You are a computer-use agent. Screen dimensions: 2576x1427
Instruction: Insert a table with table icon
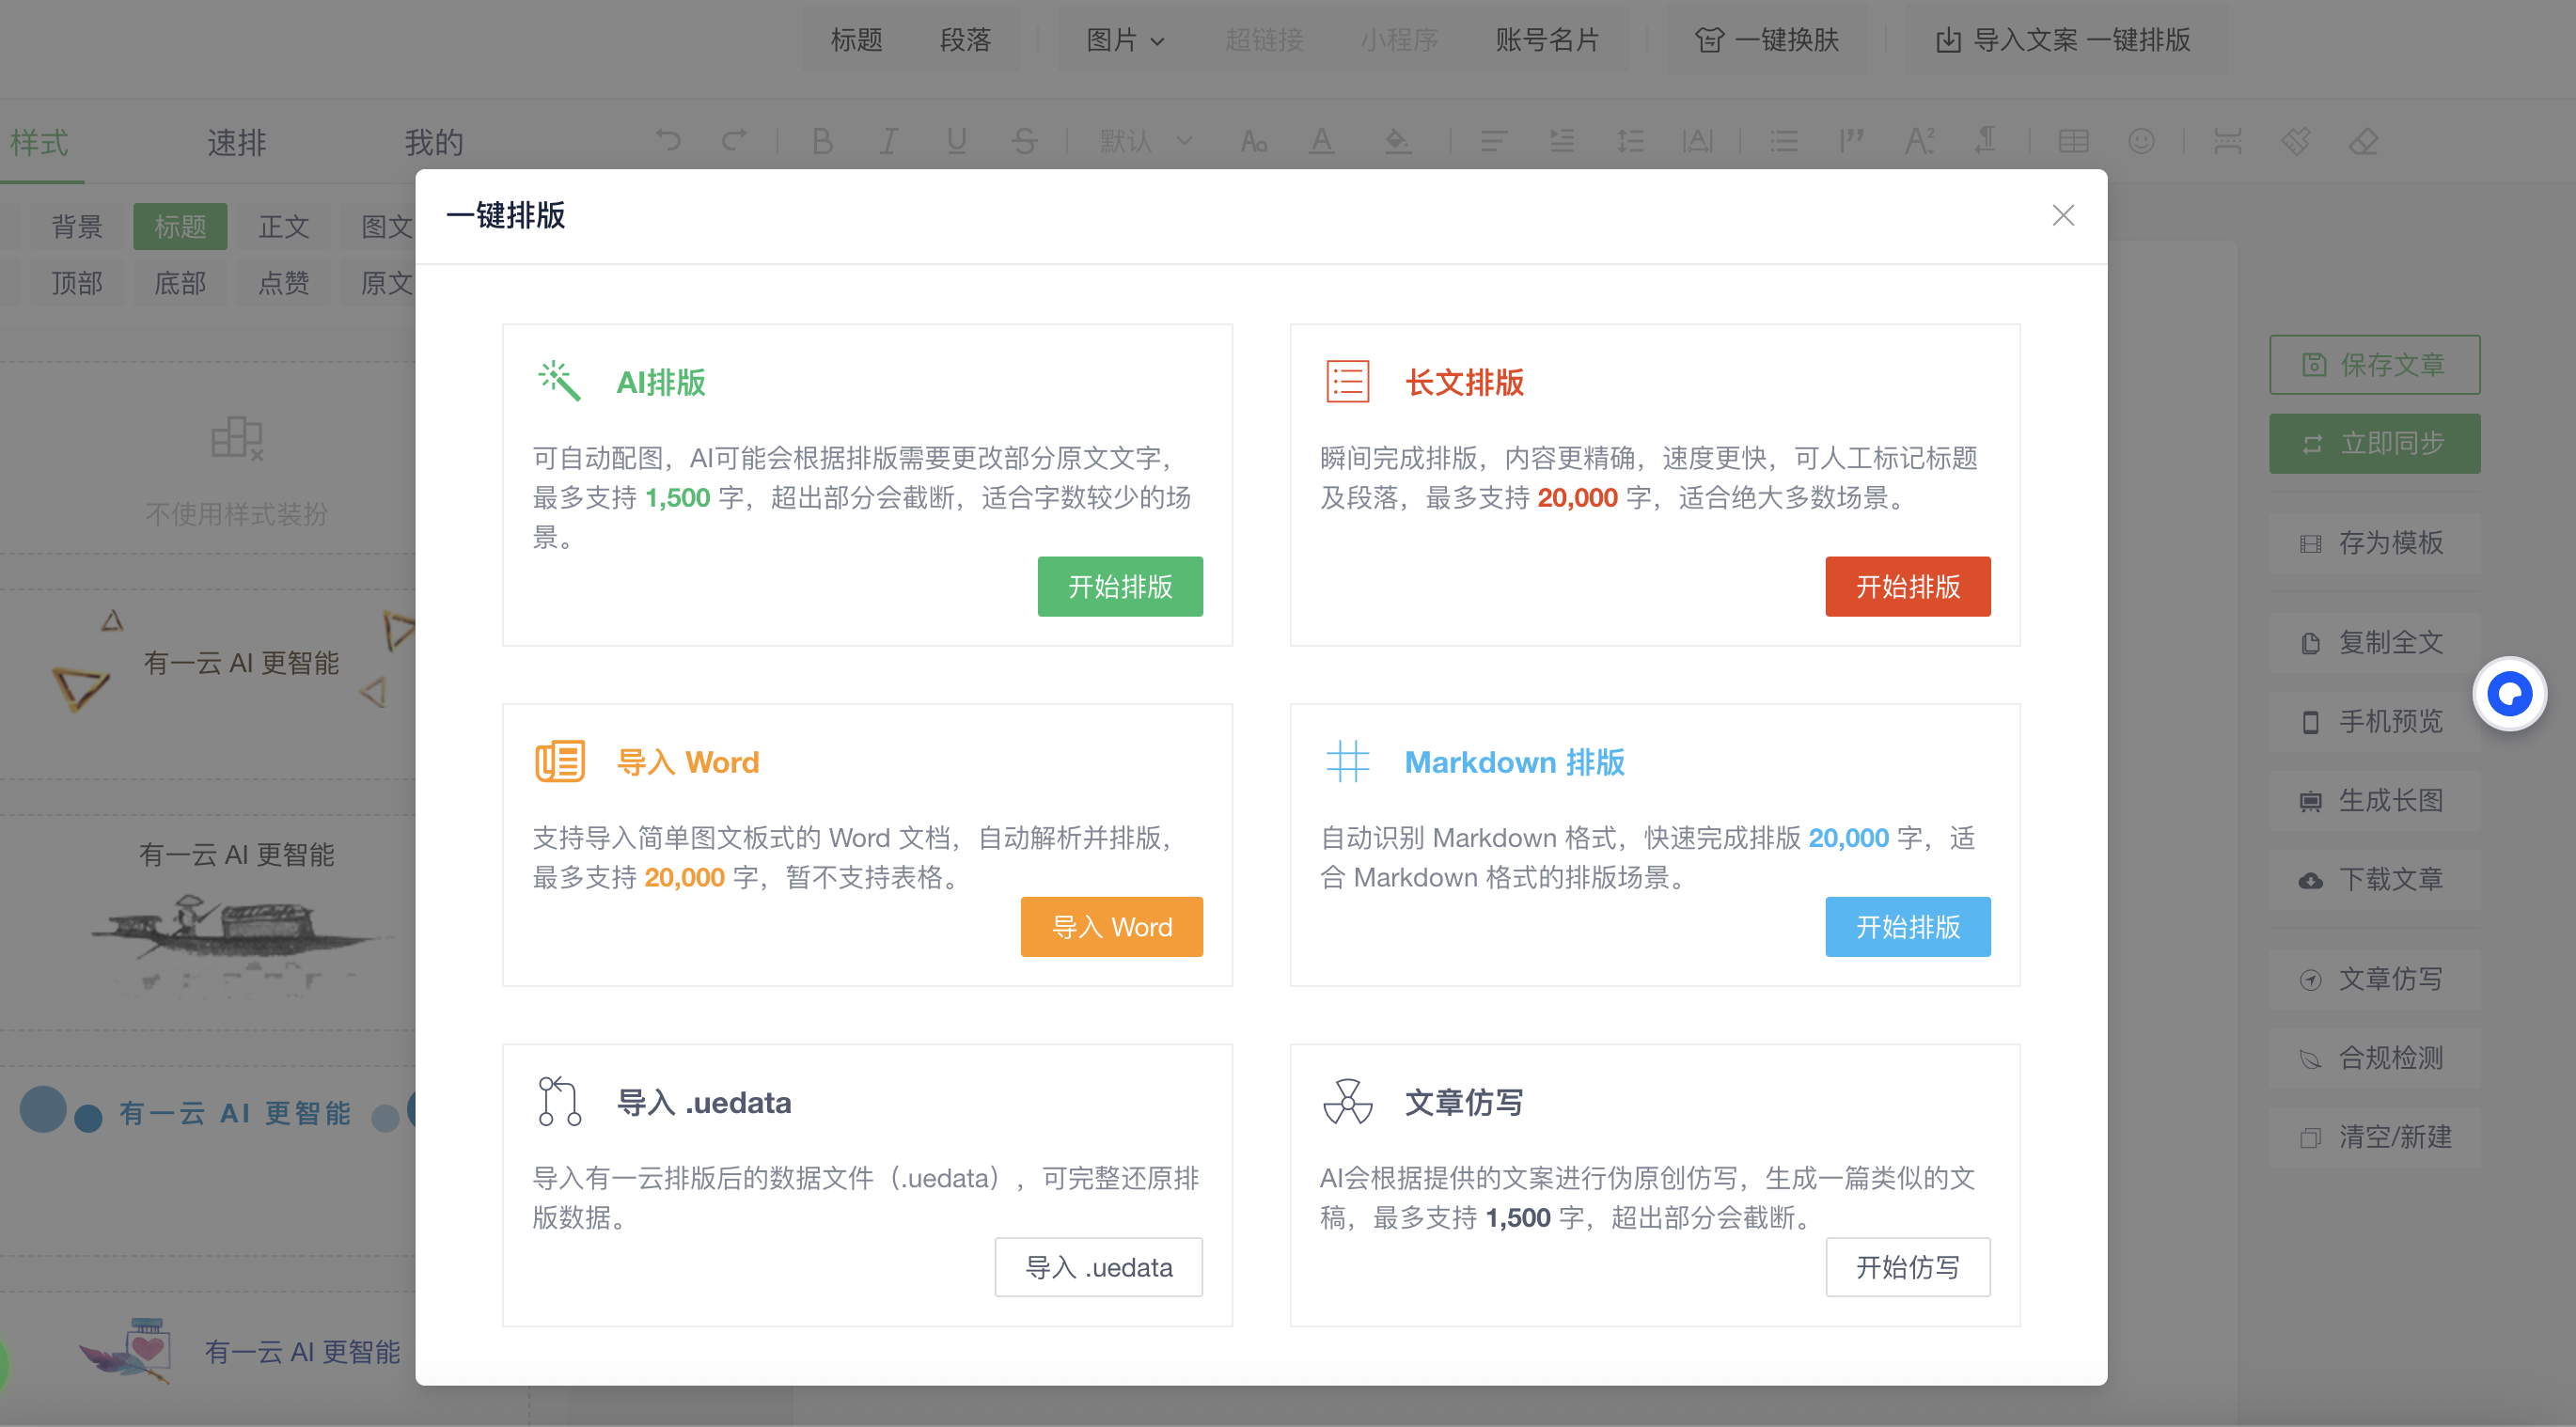(2073, 141)
